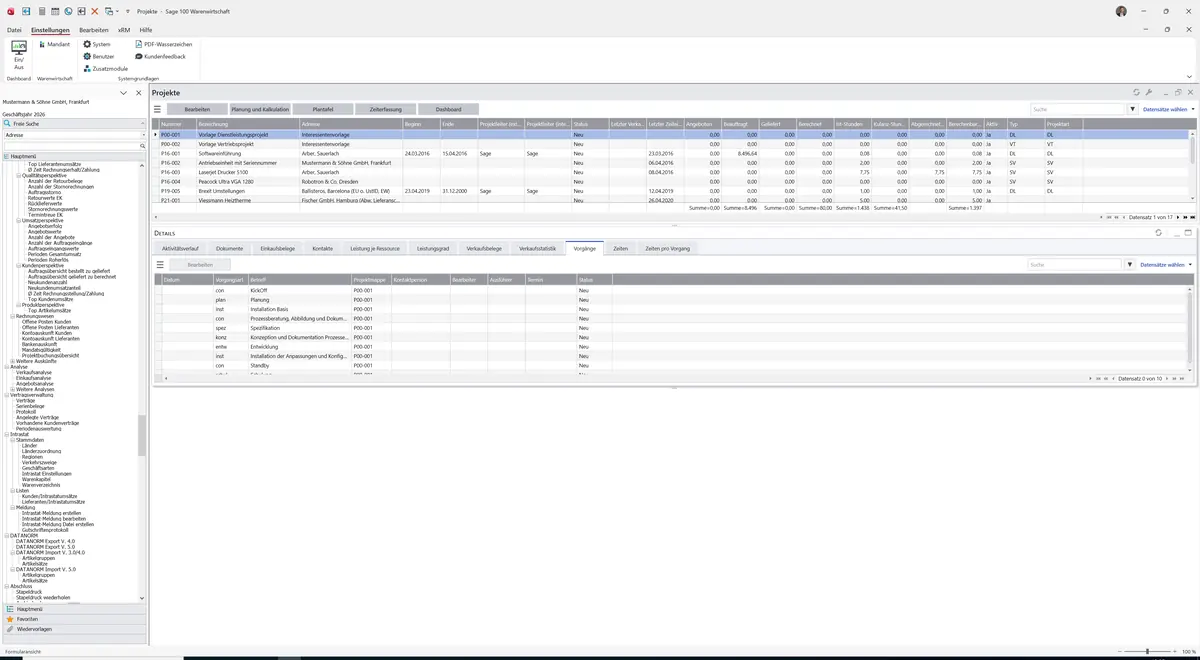Open the Adresse combo box in navigation pane
Viewport: 1200px width, 660px height.
(74, 134)
